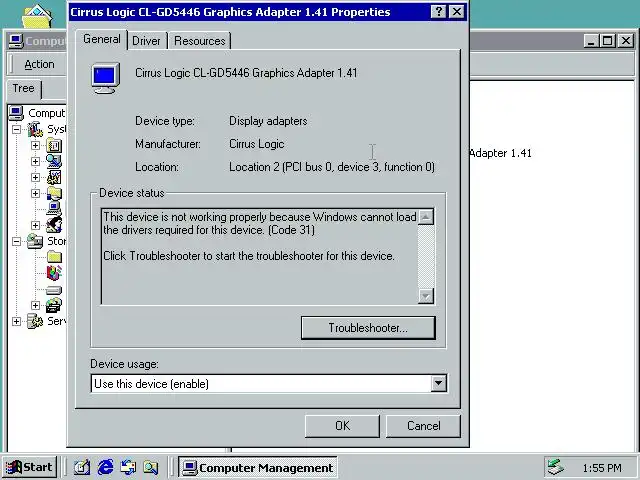Viewport: 640px width, 480px height.
Task: Select the Logical Drives tree icon
Action: (x=54, y=290)
